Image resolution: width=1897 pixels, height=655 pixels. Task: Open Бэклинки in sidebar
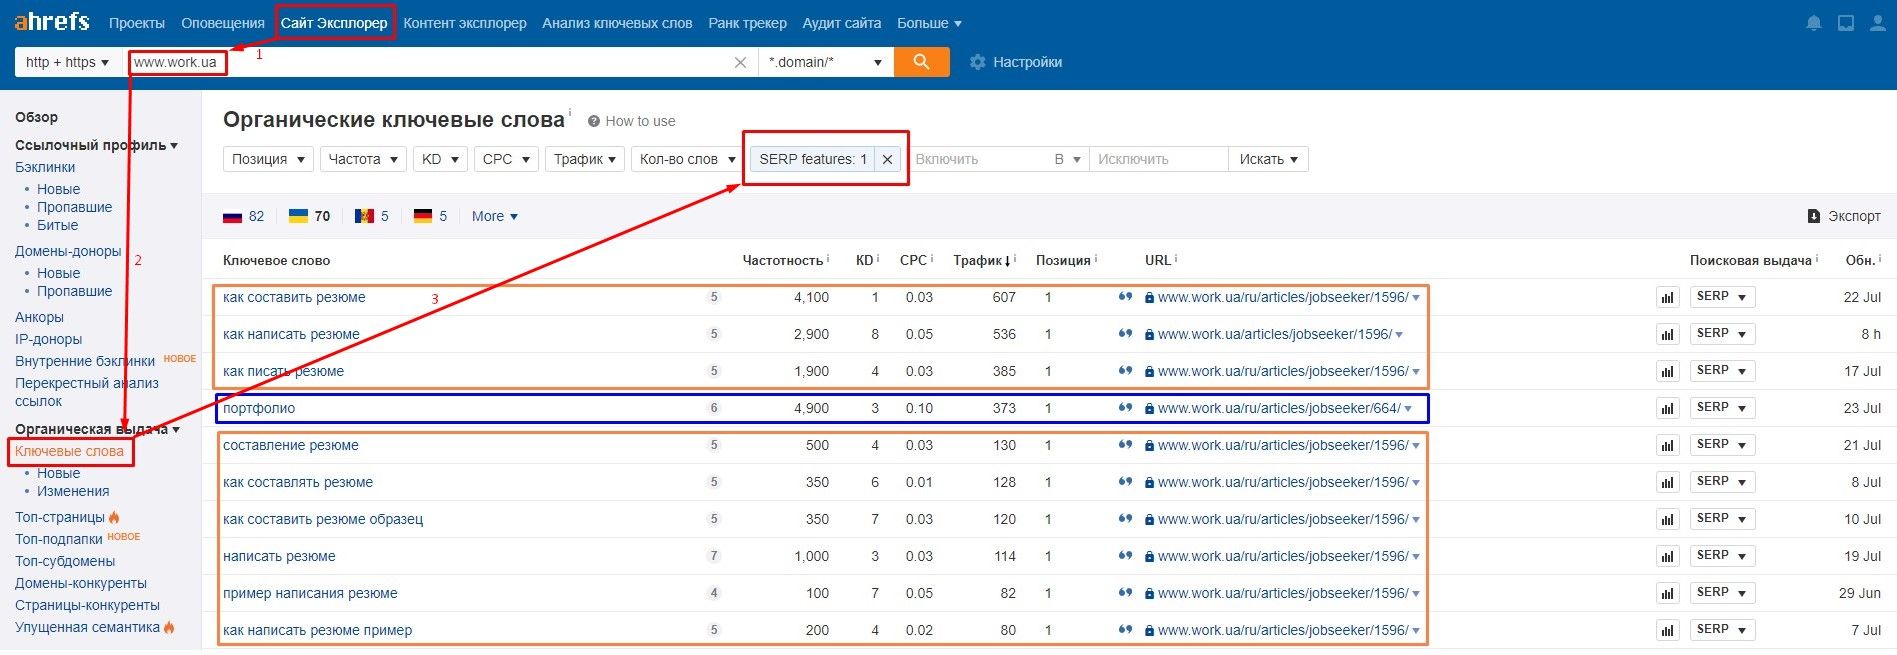(45, 167)
